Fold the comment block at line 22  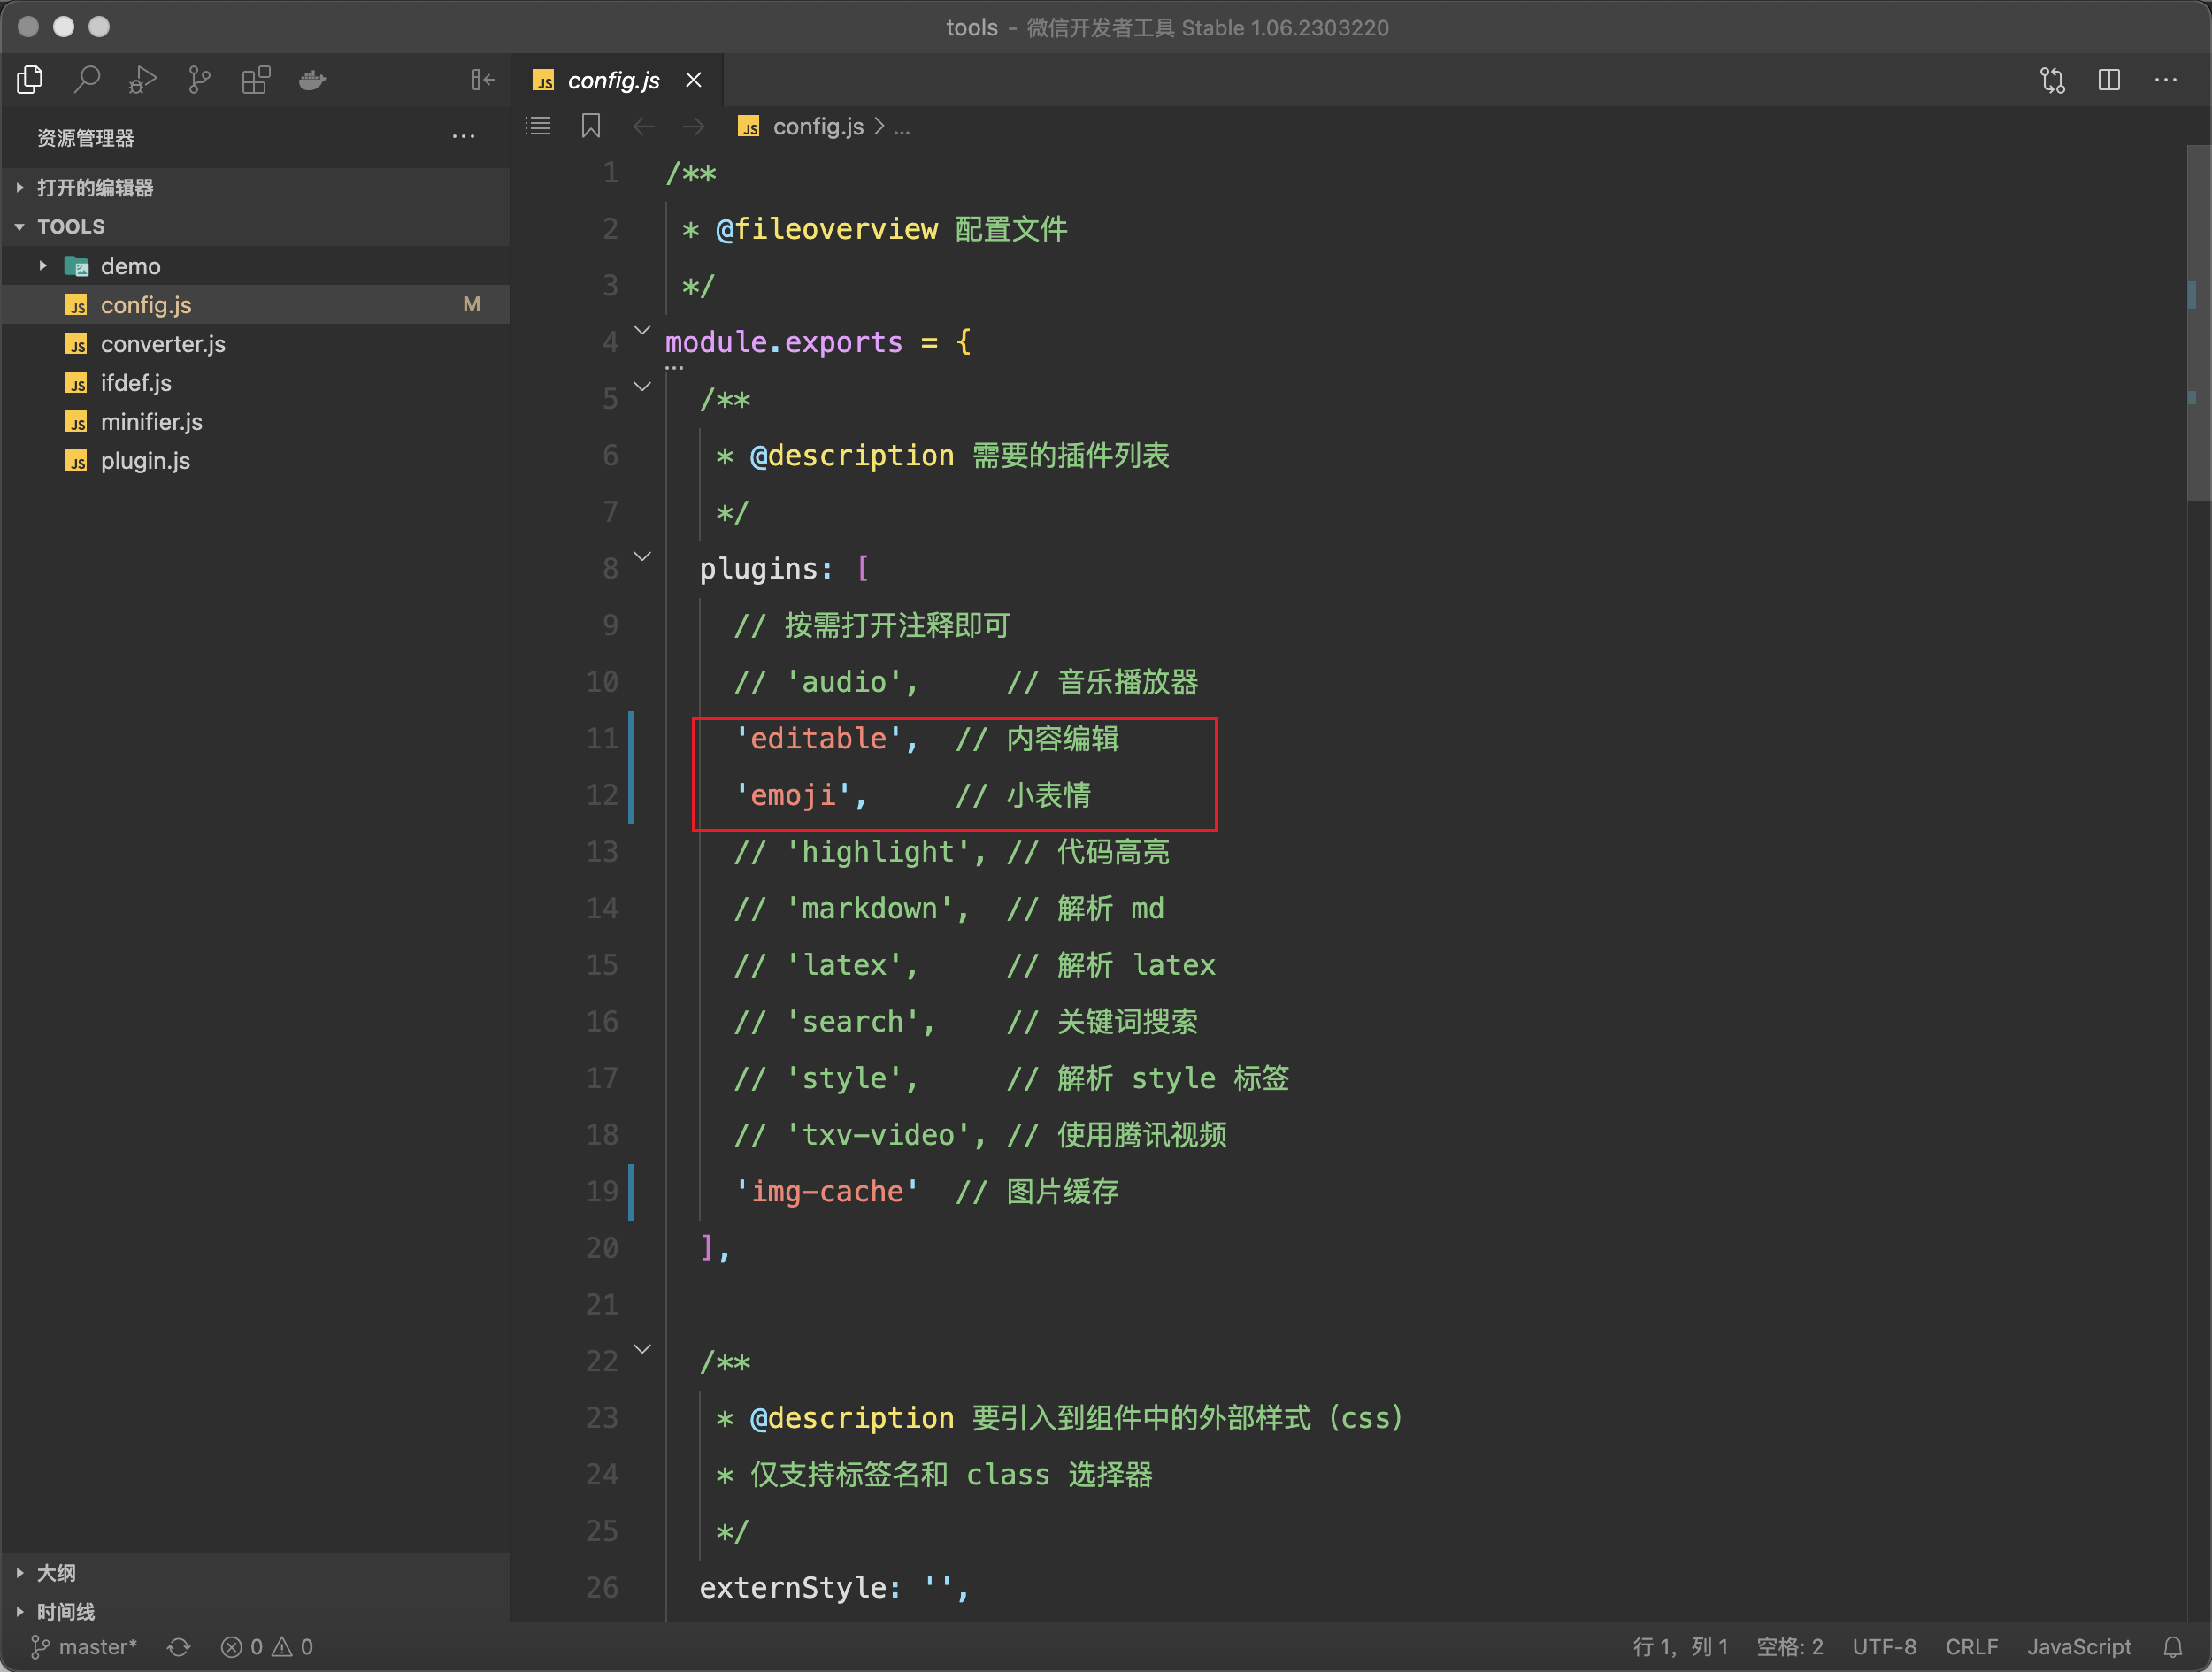coord(643,1349)
